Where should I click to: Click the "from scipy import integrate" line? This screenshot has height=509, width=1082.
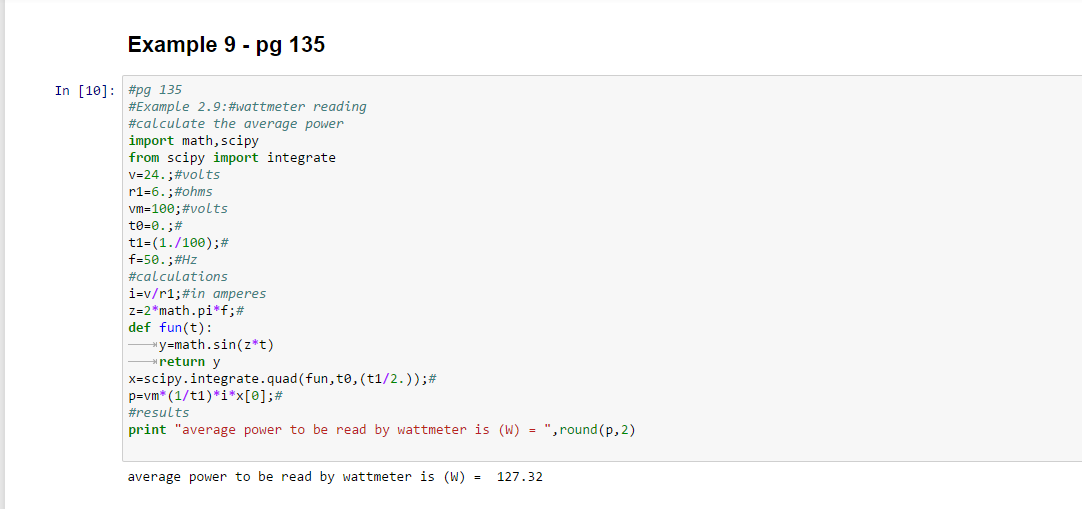tap(232, 158)
